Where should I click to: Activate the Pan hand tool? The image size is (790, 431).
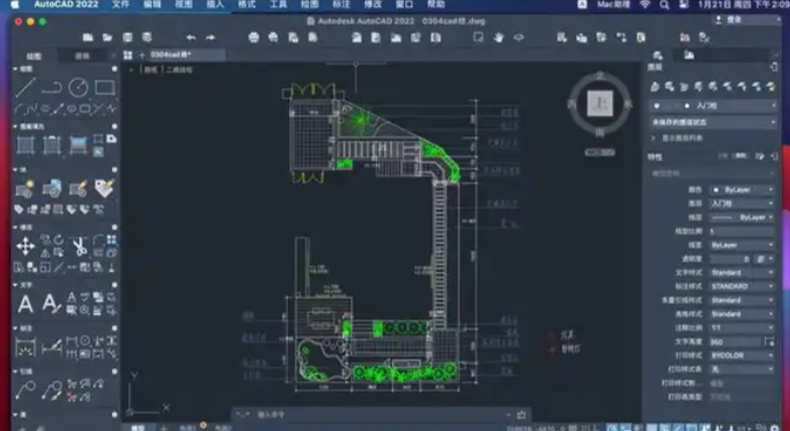point(501,37)
